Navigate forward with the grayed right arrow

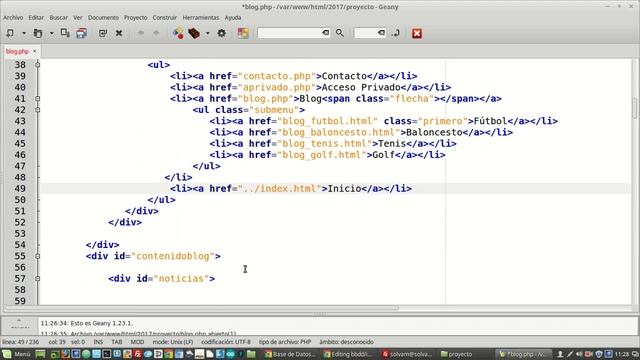tap(156, 33)
